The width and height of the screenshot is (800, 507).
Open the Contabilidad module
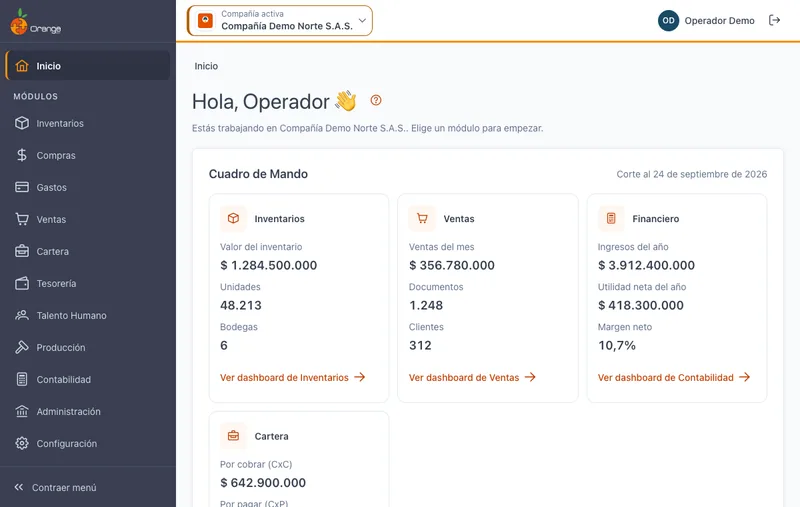tap(88, 379)
